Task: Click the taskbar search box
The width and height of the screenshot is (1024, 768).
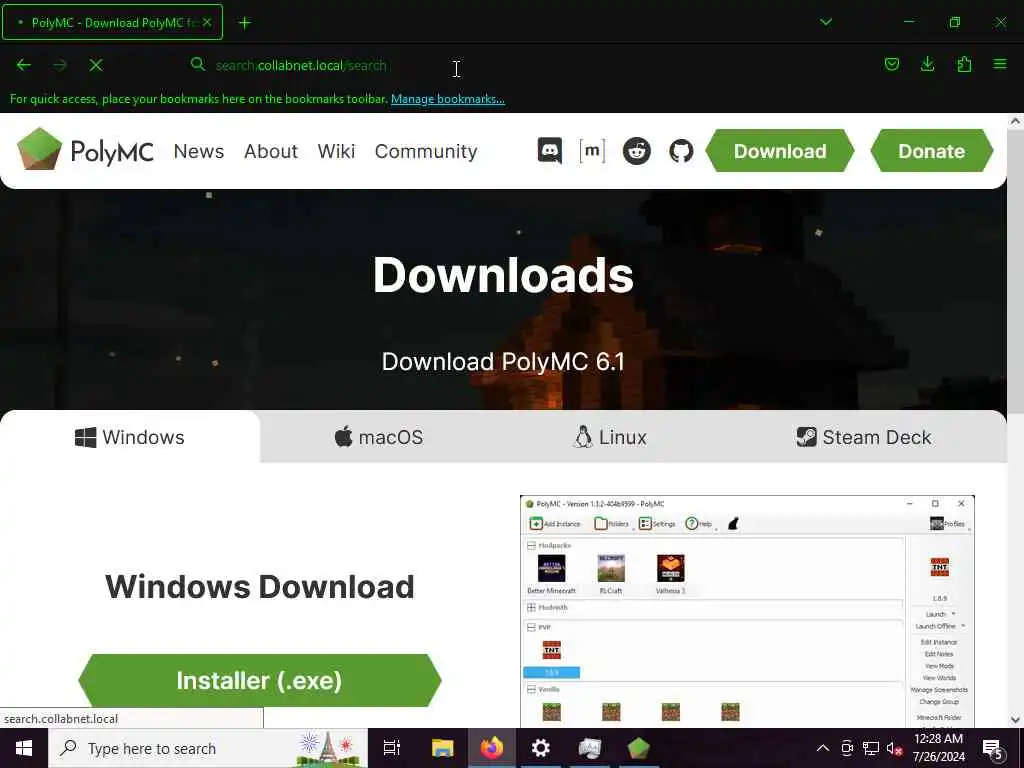Action: pos(208,748)
